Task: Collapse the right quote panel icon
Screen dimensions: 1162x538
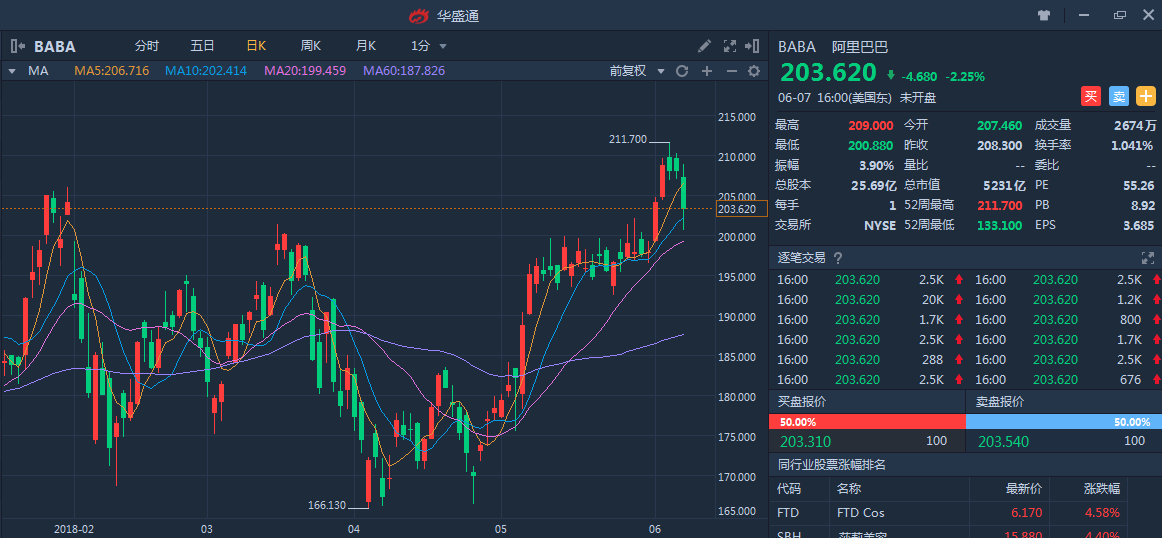Action: [x=752, y=46]
